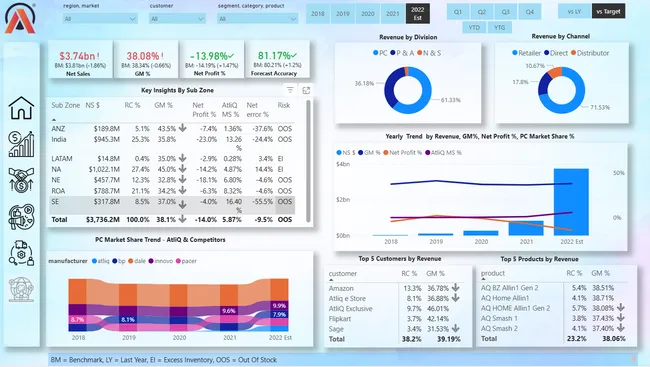Select the Q1 quarter button
The image size is (650, 367).
pyautogui.click(x=458, y=12)
